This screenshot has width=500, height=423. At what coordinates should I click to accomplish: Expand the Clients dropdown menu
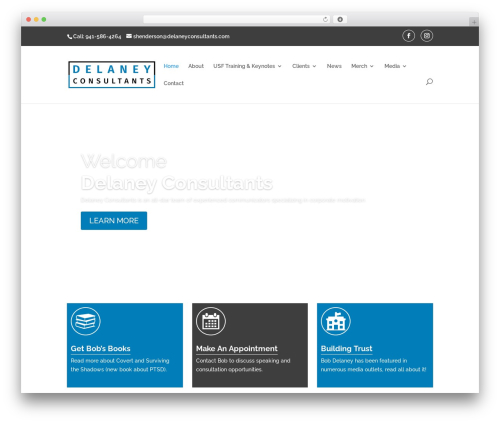click(x=304, y=66)
